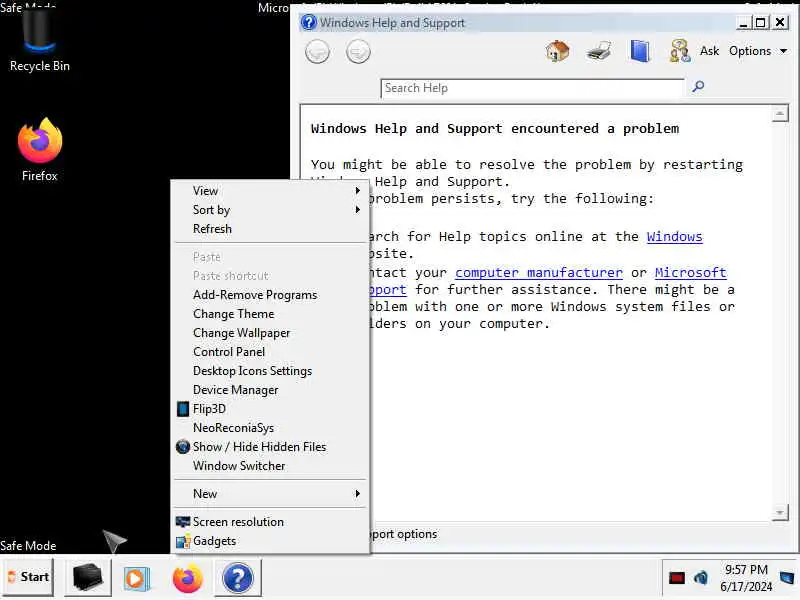Open Screen resolution from context menu
The image size is (800, 600).
[x=270, y=522]
